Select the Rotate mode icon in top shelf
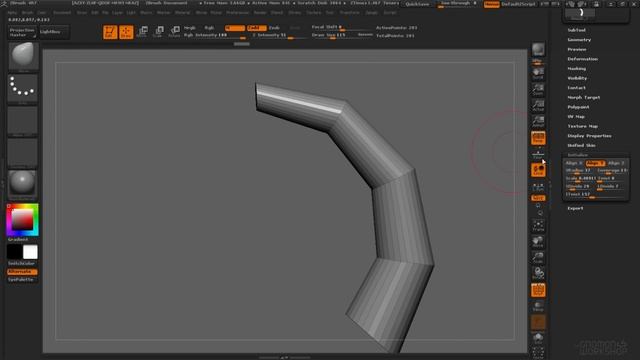 point(174,32)
